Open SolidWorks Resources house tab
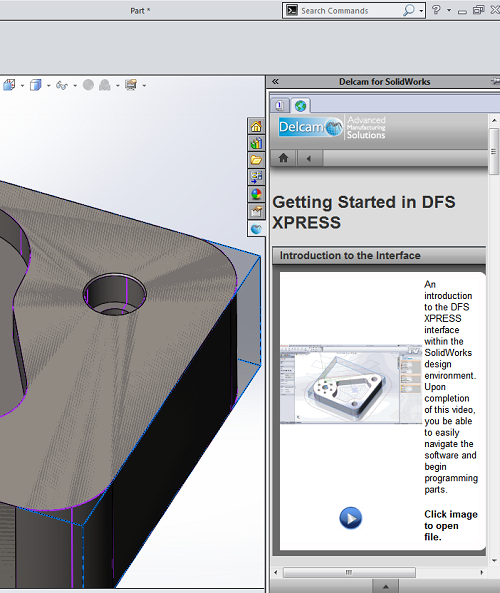Viewport: 500px width, 593px height. coord(256,126)
